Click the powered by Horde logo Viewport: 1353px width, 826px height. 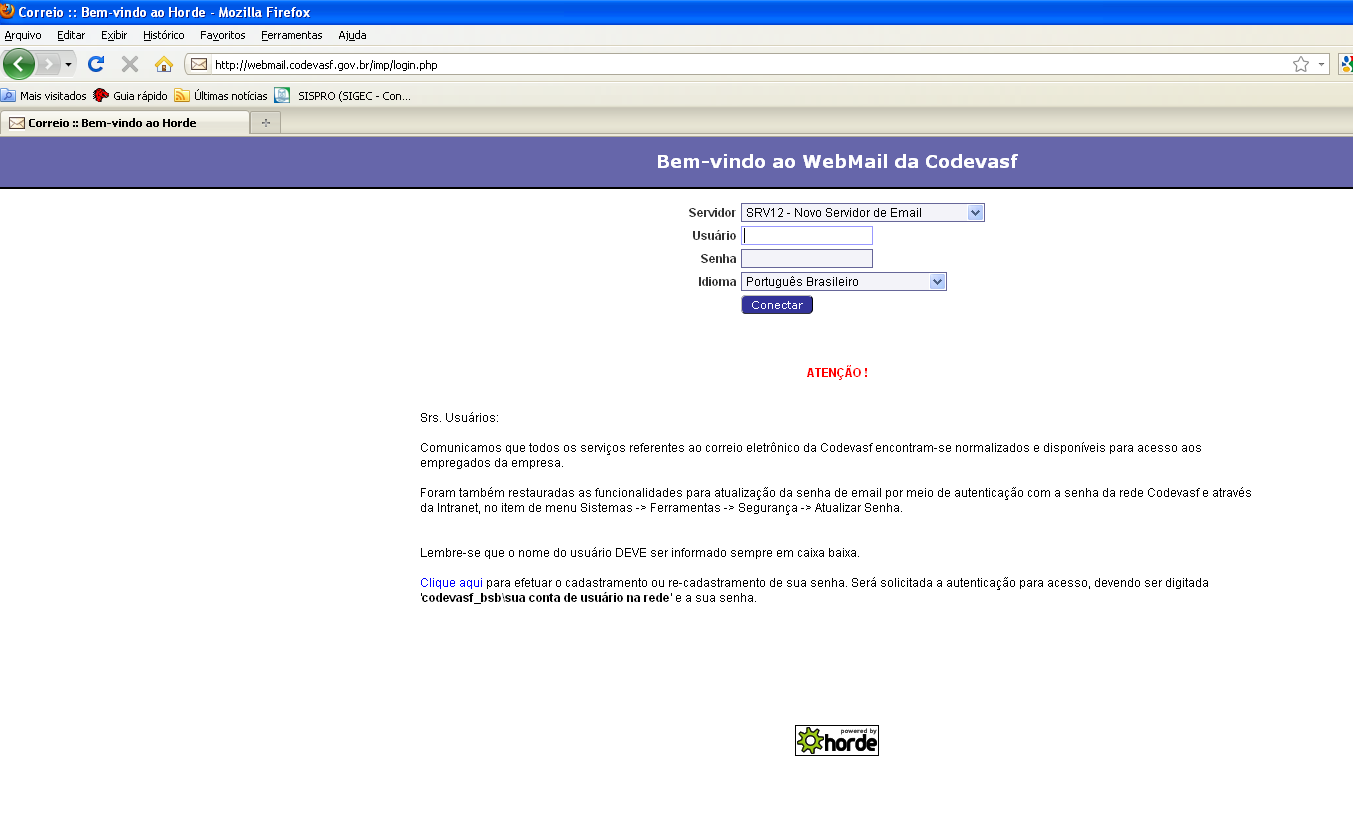click(x=837, y=740)
